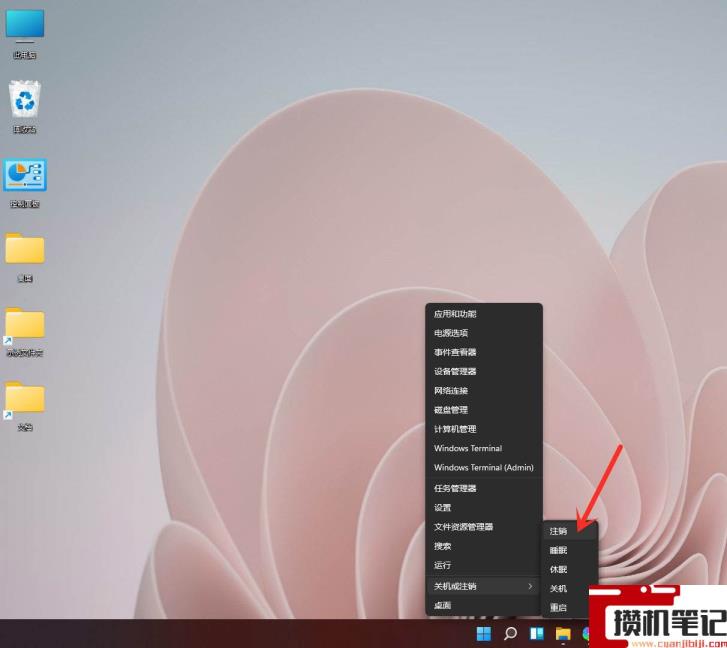727x648 pixels.
Task: Open the Control Panel desktop icon
Action: pos(25,183)
